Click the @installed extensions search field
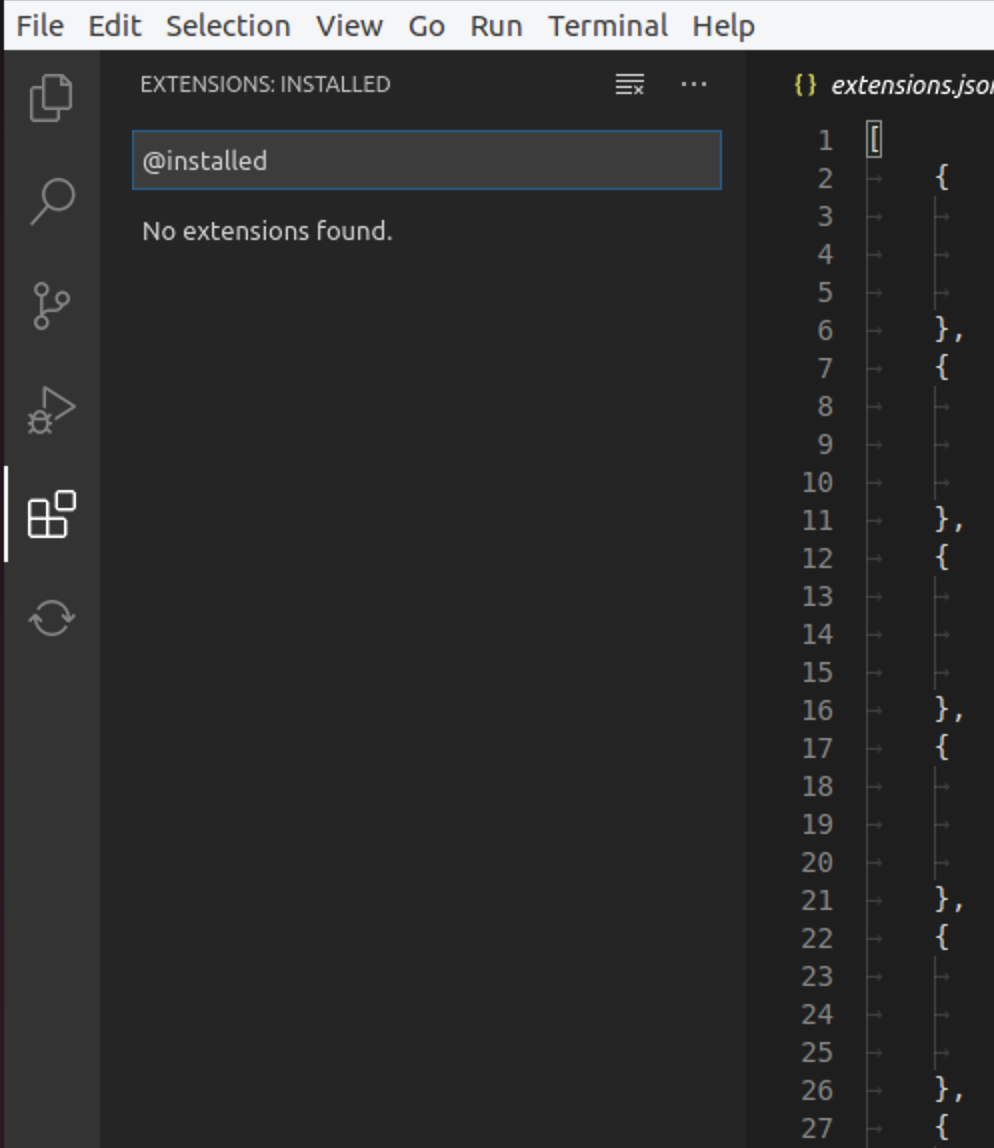The height and width of the screenshot is (1148, 994). pos(427,160)
